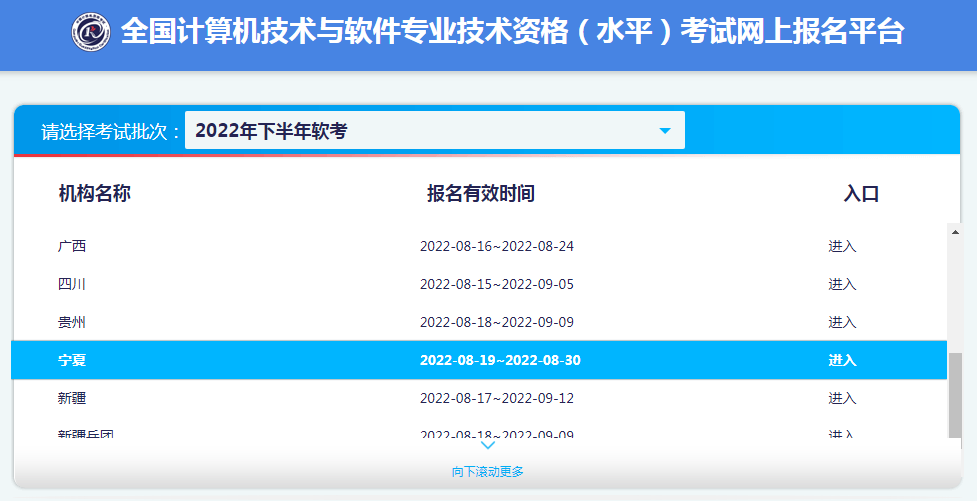
Task: Click the scroll-down chevron icon
Action: point(488,445)
